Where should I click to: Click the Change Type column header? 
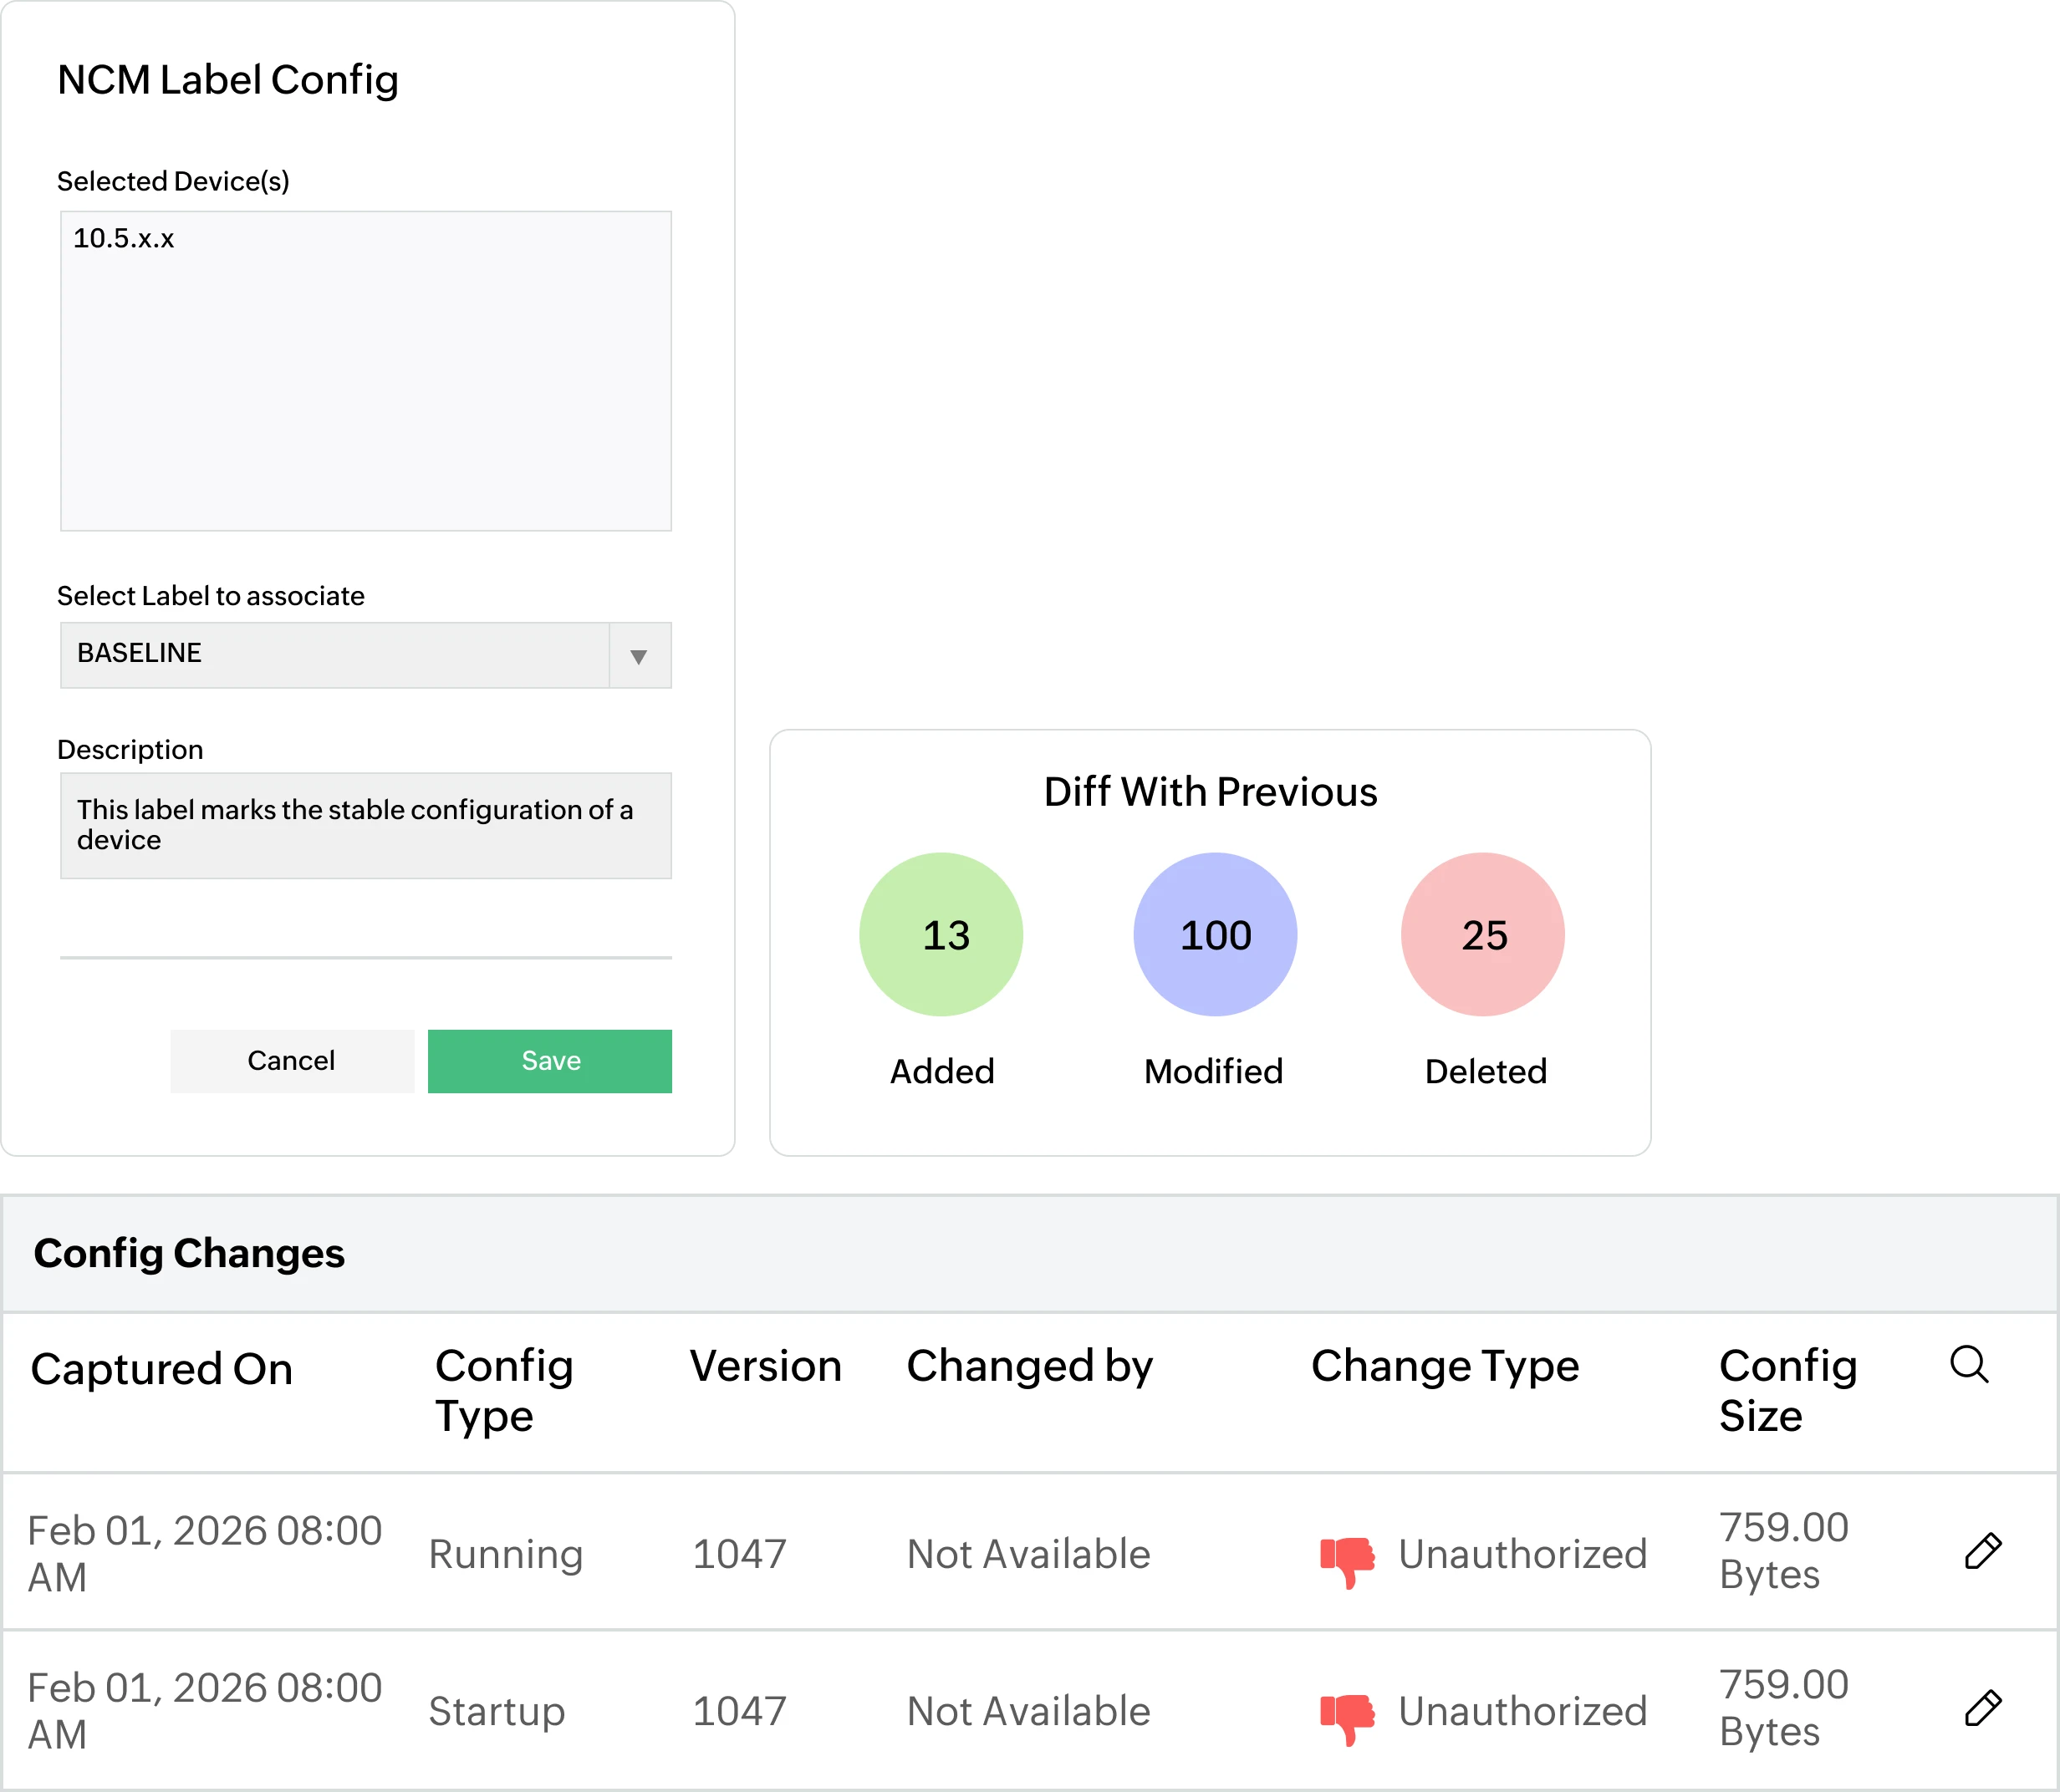pos(1445,1365)
